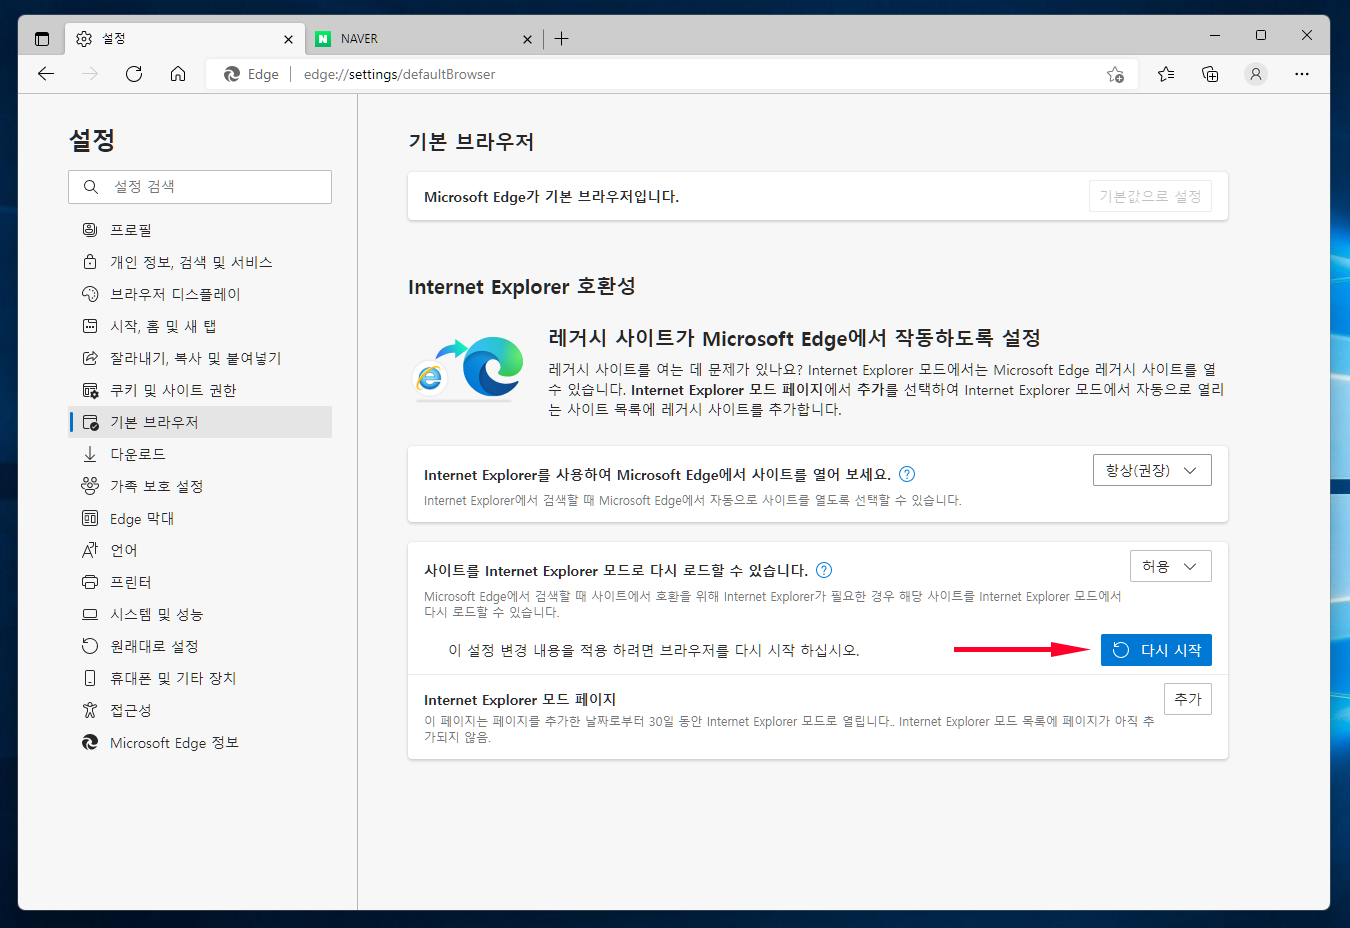Open 원래대로 설정
This screenshot has width=1350, height=928.
(x=200, y=646)
